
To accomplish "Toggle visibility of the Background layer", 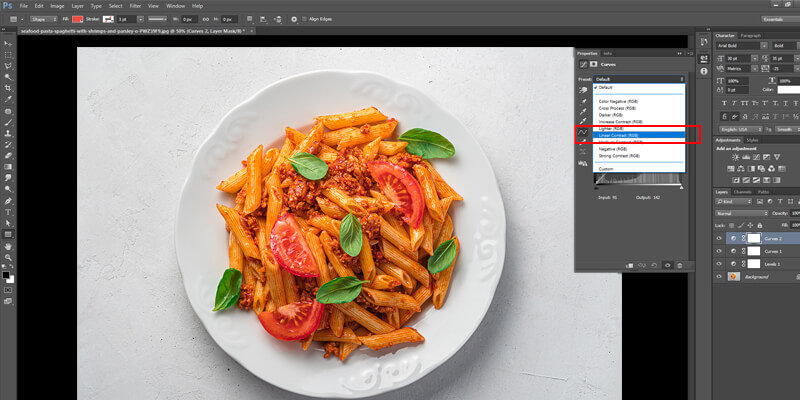I will (x=720, y=276).
